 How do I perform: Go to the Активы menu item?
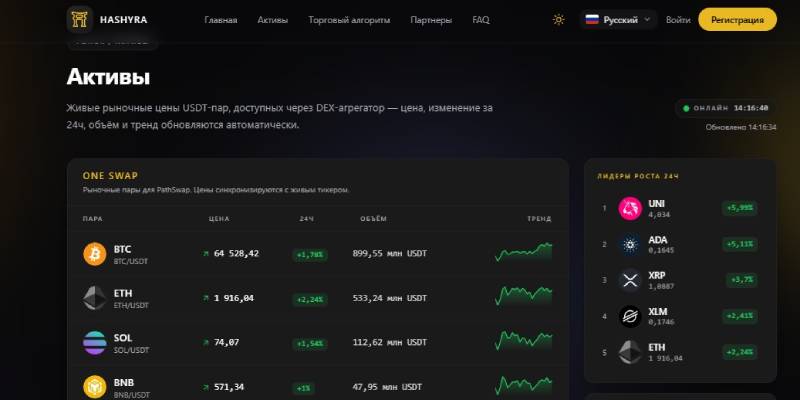tap(272, 20)
